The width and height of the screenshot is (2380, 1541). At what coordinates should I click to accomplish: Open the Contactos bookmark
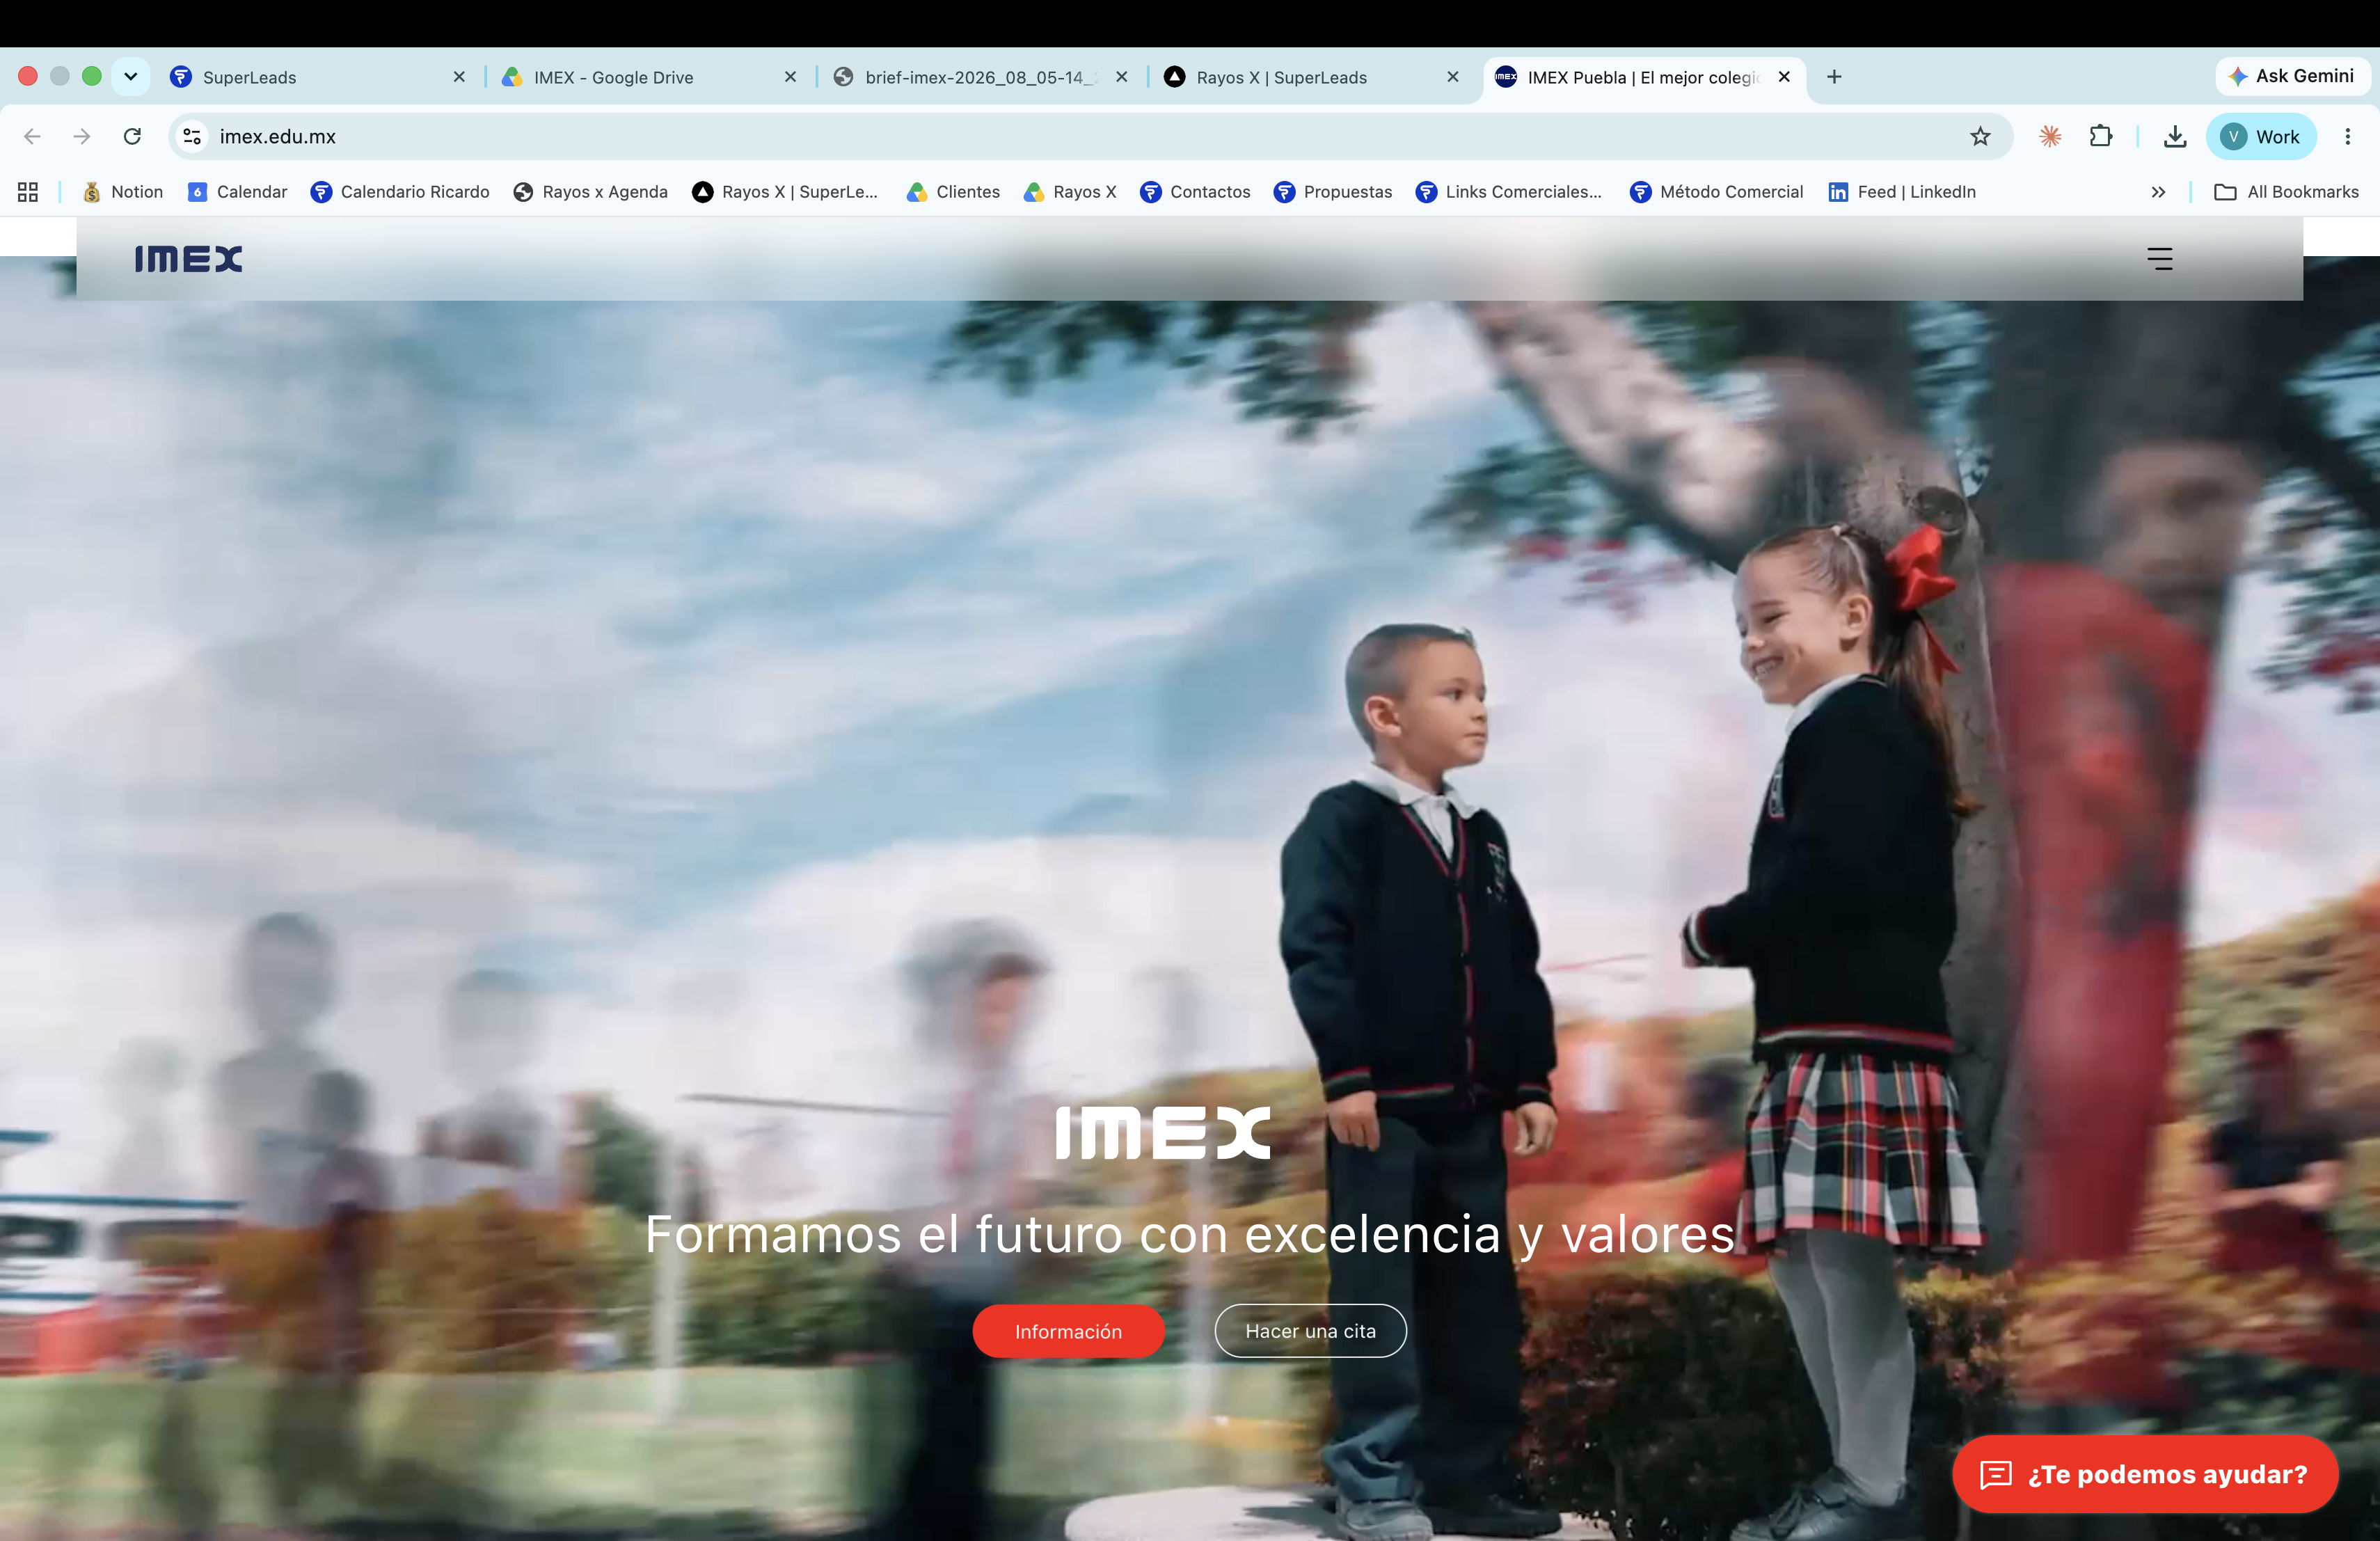point(1195,192)
